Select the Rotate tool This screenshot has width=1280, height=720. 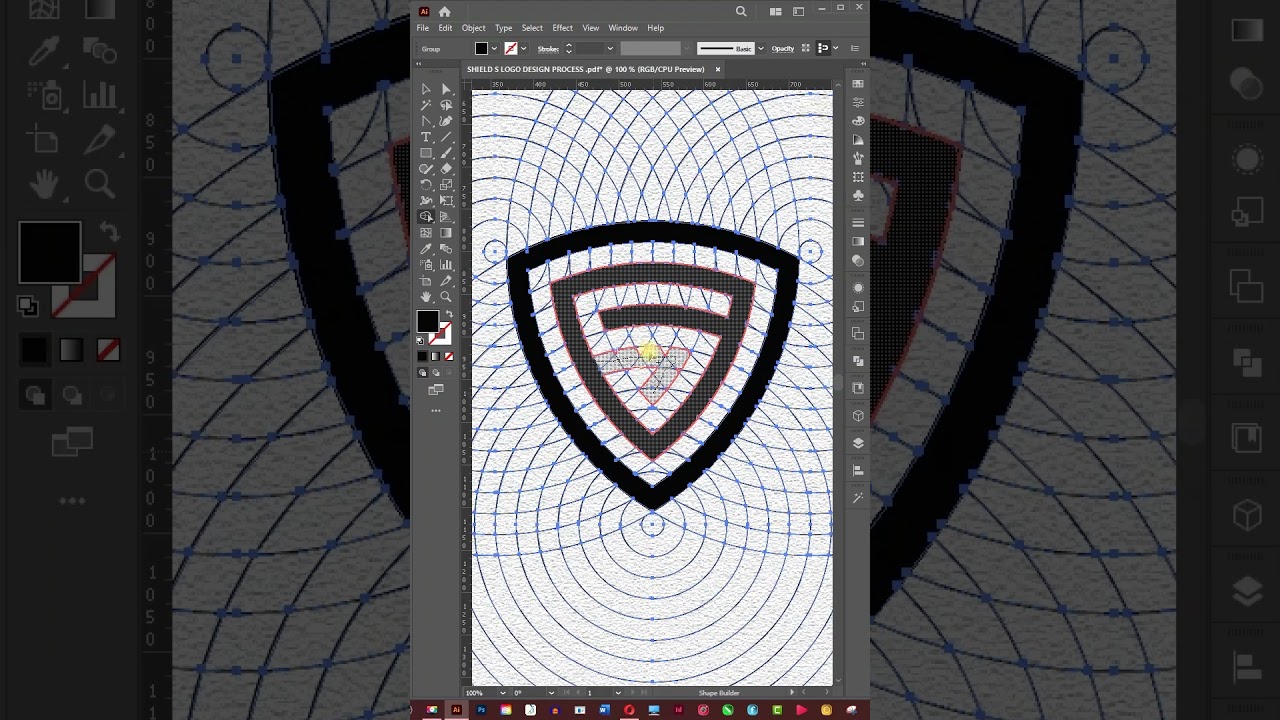click(426, 185)
